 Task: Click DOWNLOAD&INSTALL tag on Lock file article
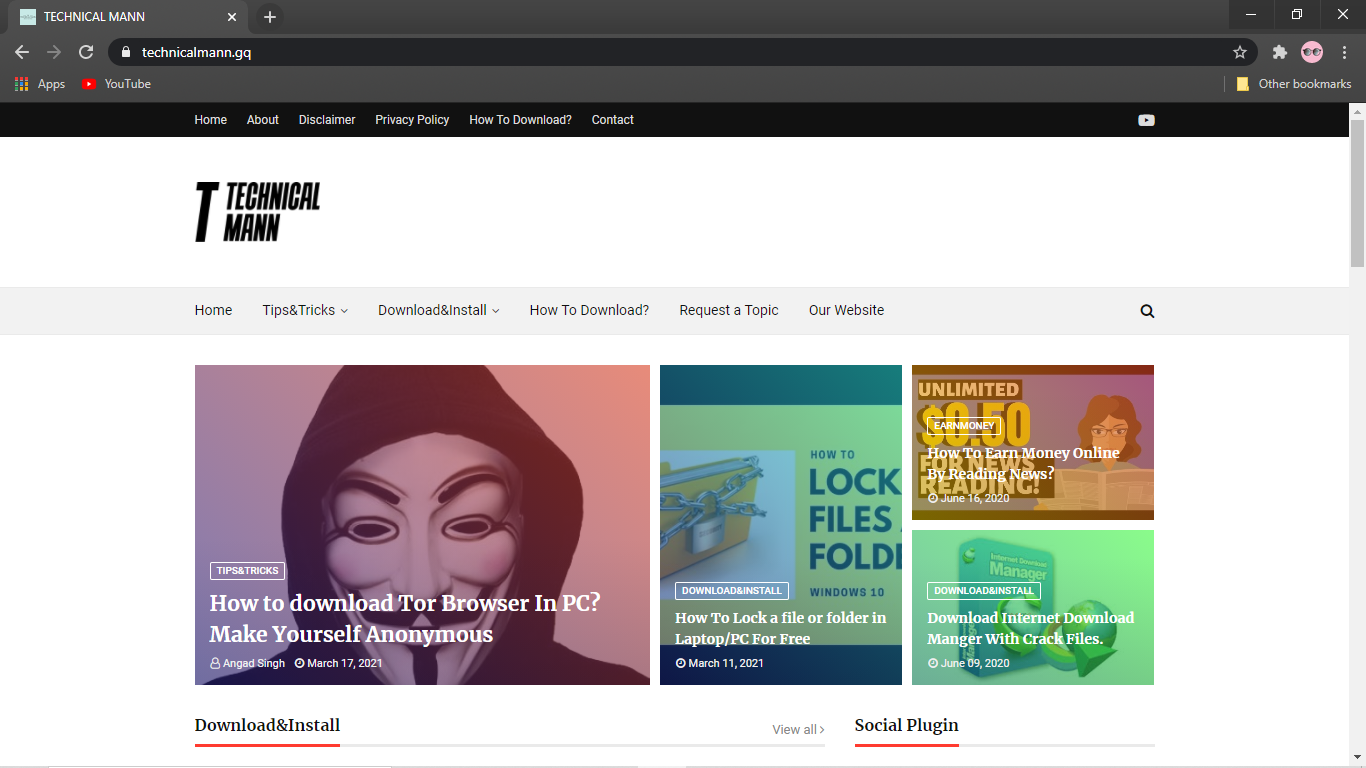point(732,591)
